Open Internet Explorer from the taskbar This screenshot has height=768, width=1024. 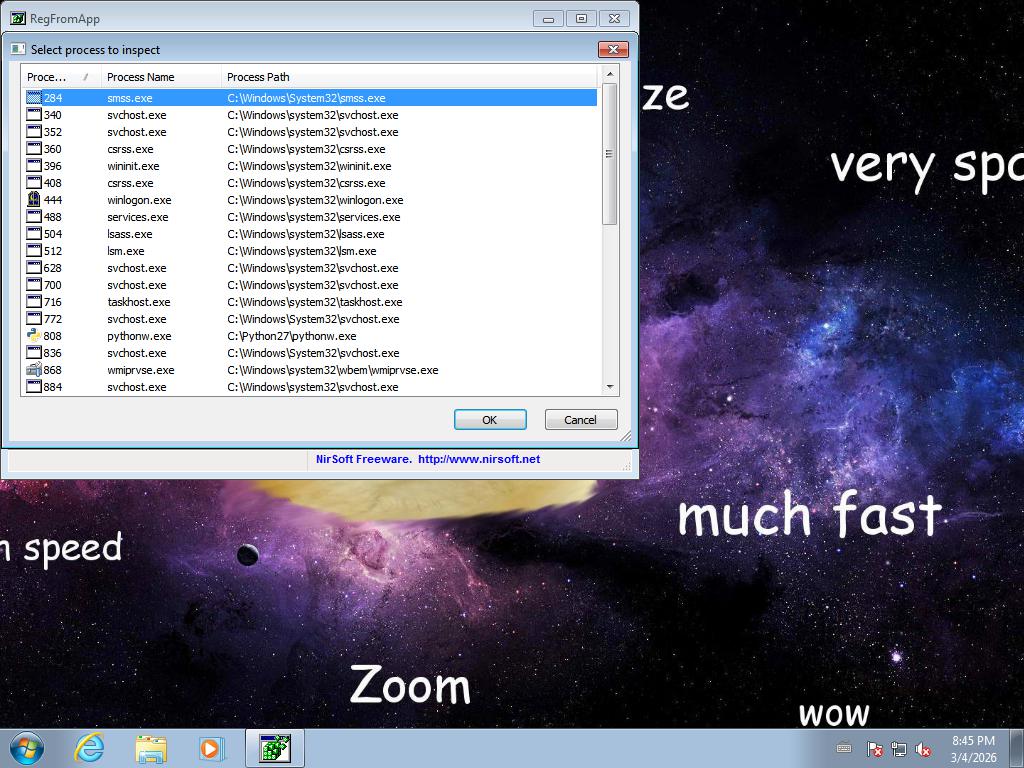pyautogui.click(x=90, y=748)
